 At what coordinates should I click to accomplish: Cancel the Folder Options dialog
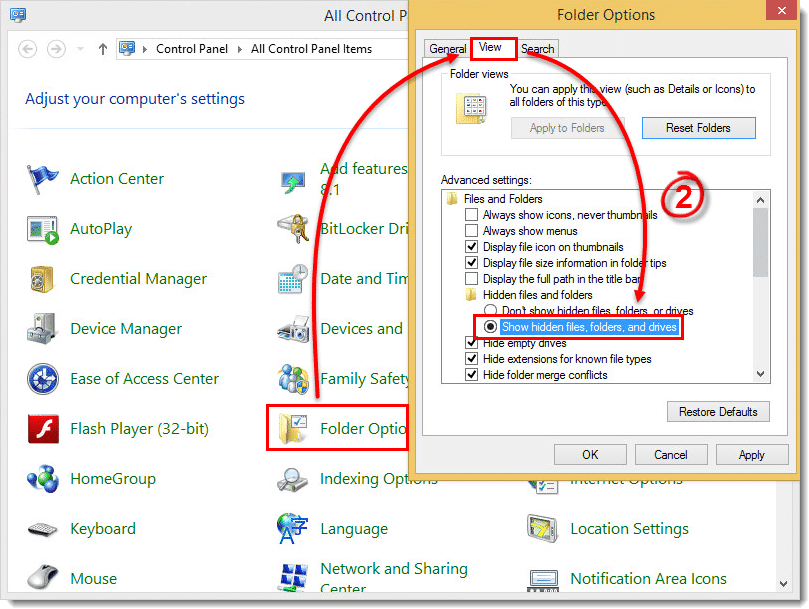(671, 455)
